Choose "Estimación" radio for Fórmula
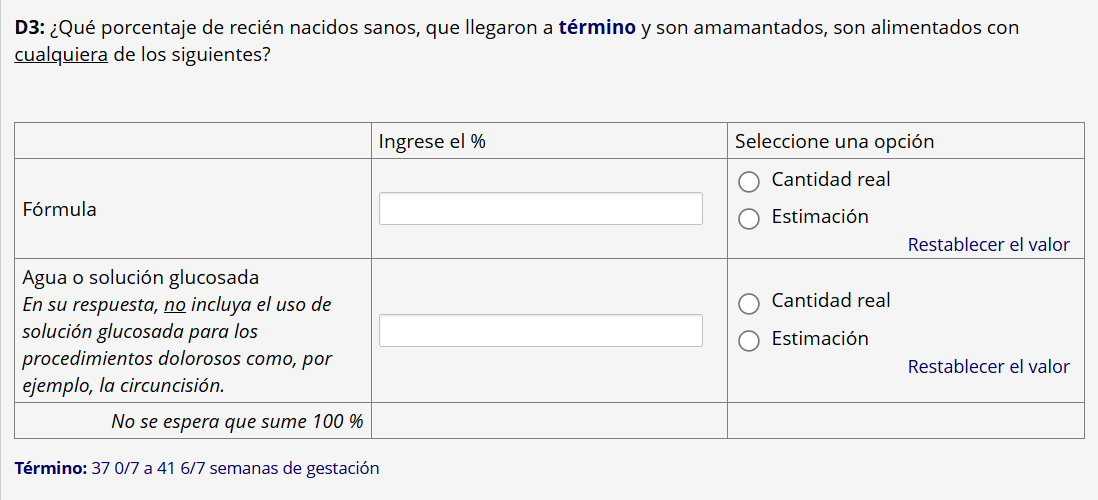Image resolution: width=1098 pixels, height=500 pixels. [x=749, y=218]
